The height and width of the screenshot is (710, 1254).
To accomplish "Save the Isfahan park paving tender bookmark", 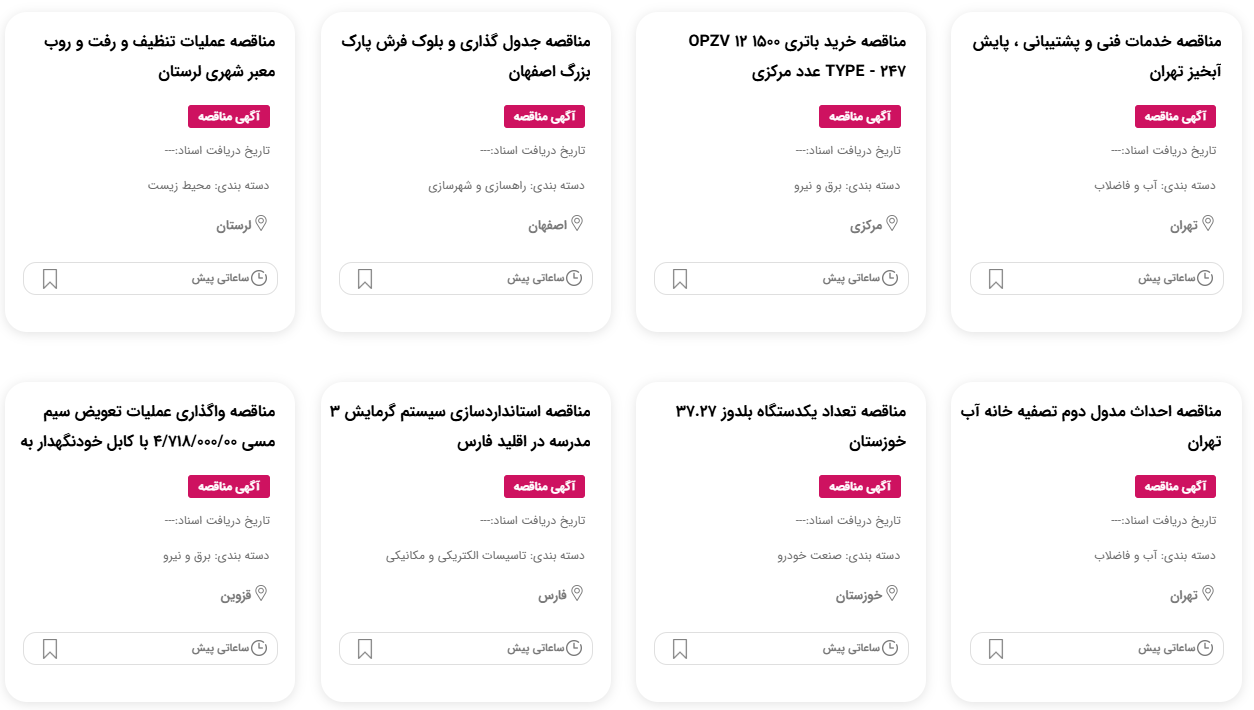I will pos(365,279).
